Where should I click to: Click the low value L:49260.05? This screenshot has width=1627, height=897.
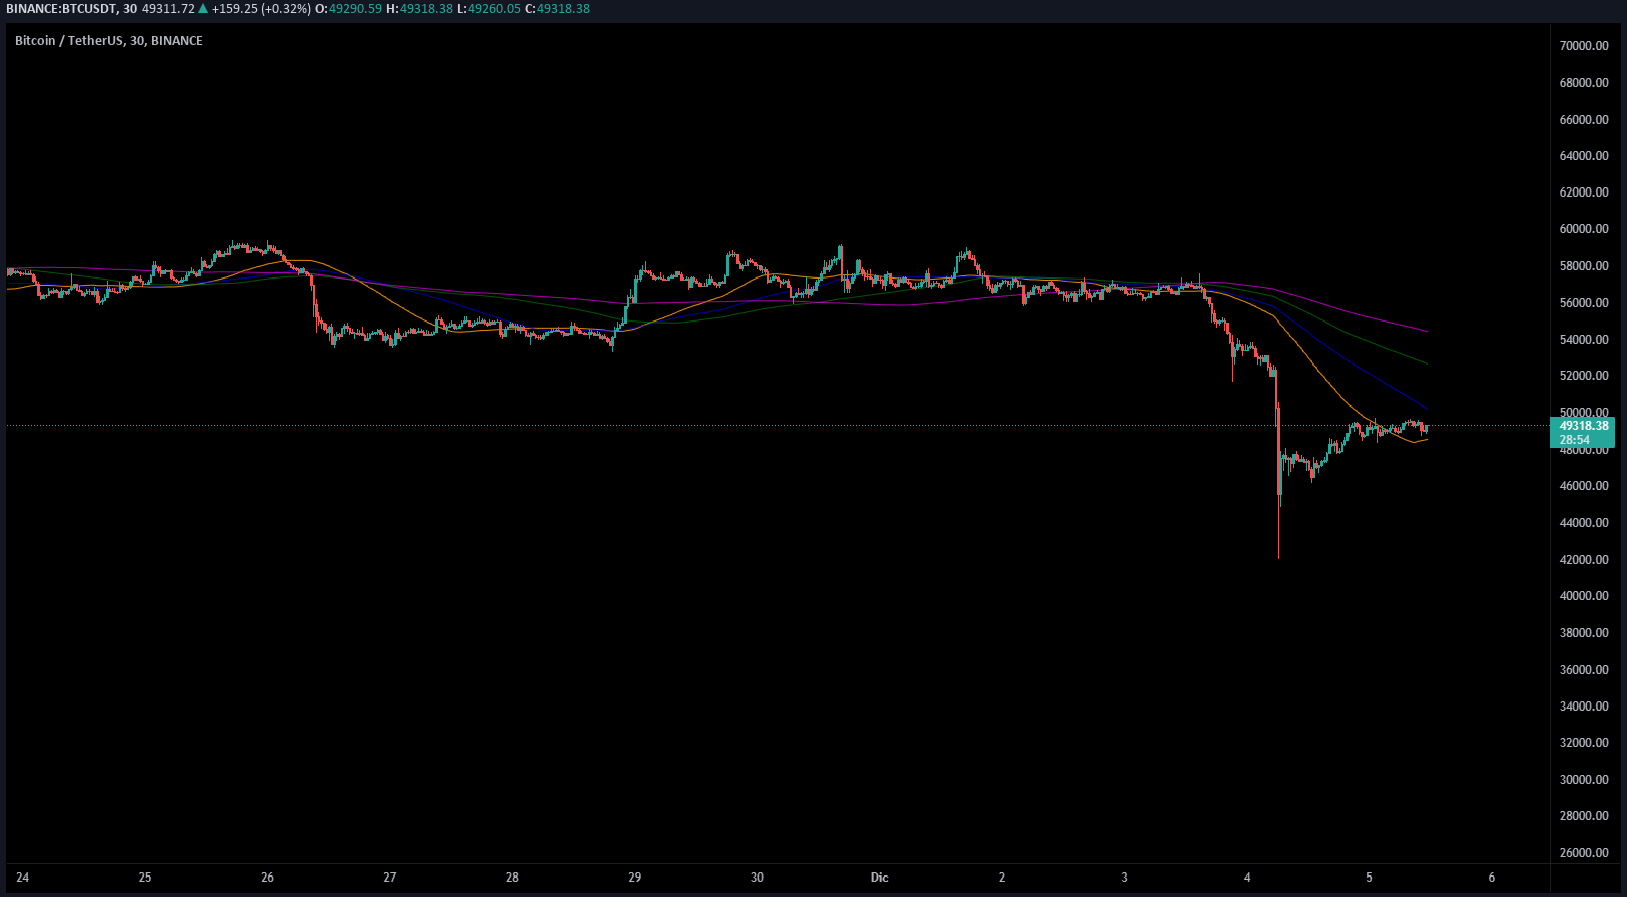pos(489,9)
